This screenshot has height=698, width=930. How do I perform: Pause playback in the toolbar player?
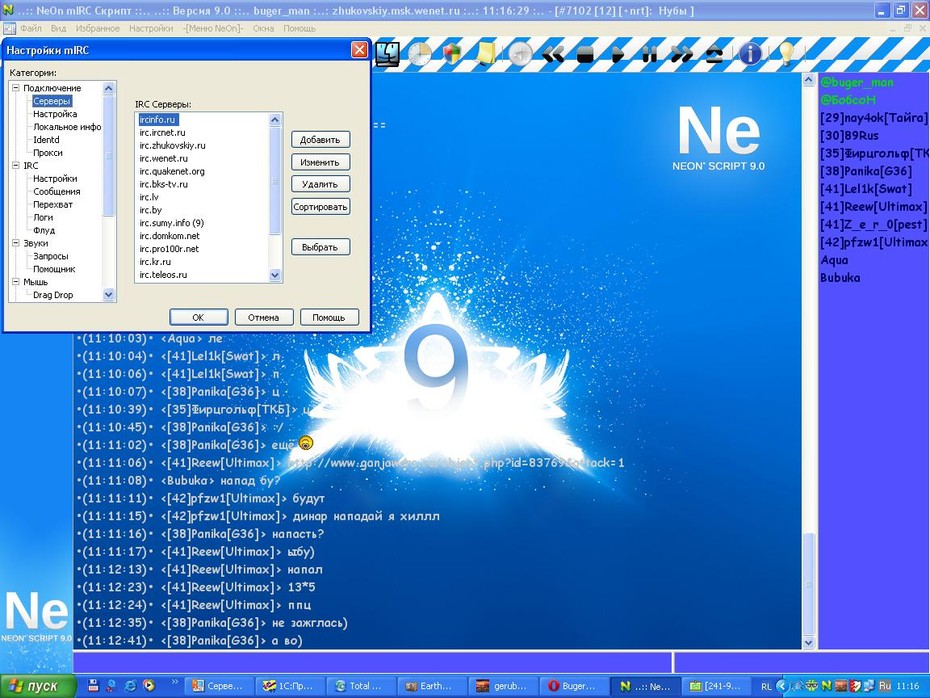click(650, 55)
